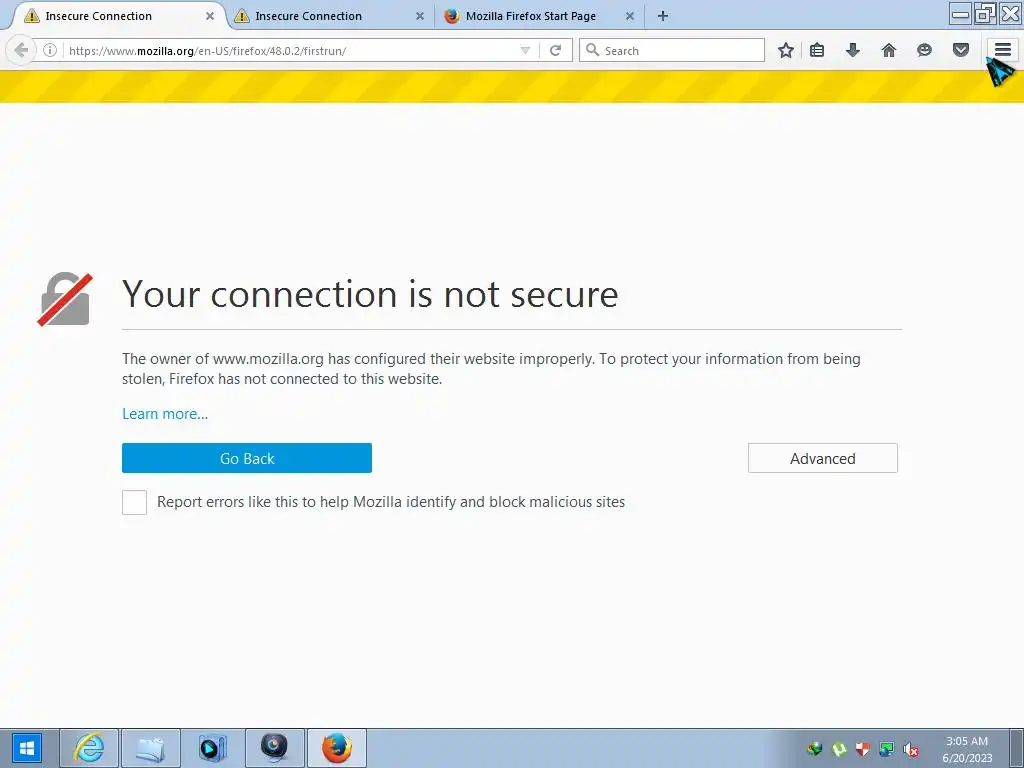Bookmark this page with the star icon
1024x768 pixels.
click(786, 50)
